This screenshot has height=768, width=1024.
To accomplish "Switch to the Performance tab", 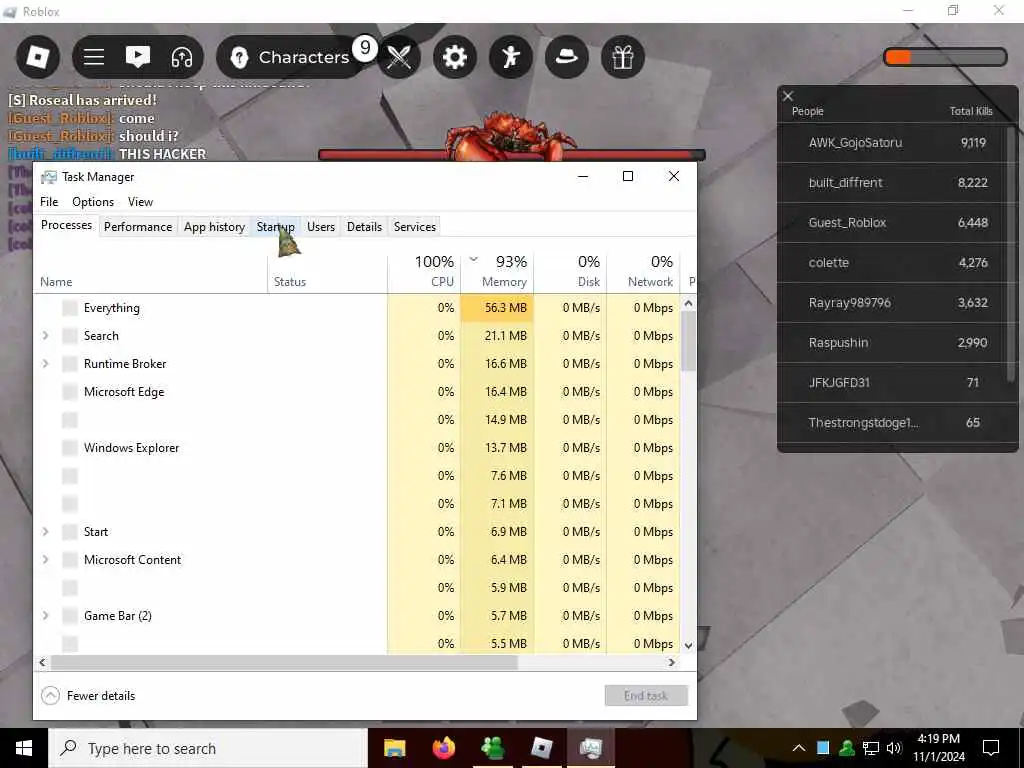I will pyautogui.click(x=138, y=227).
